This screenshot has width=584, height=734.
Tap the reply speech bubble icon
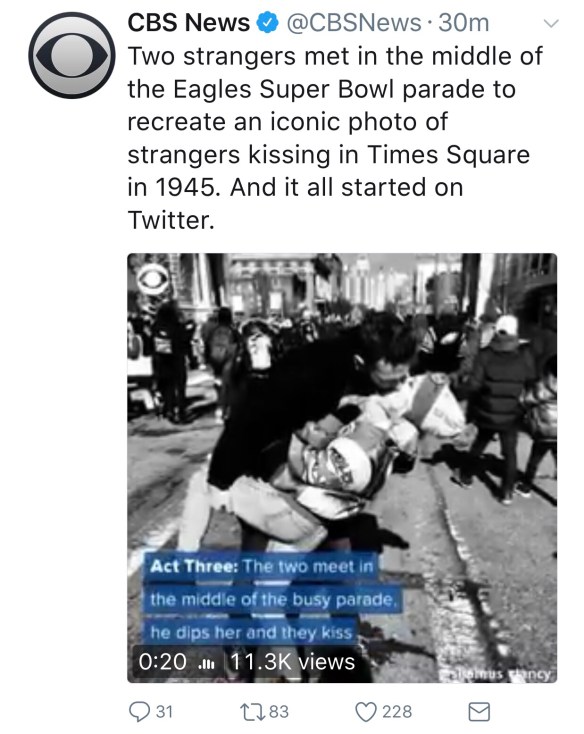(x=139, y=712)
